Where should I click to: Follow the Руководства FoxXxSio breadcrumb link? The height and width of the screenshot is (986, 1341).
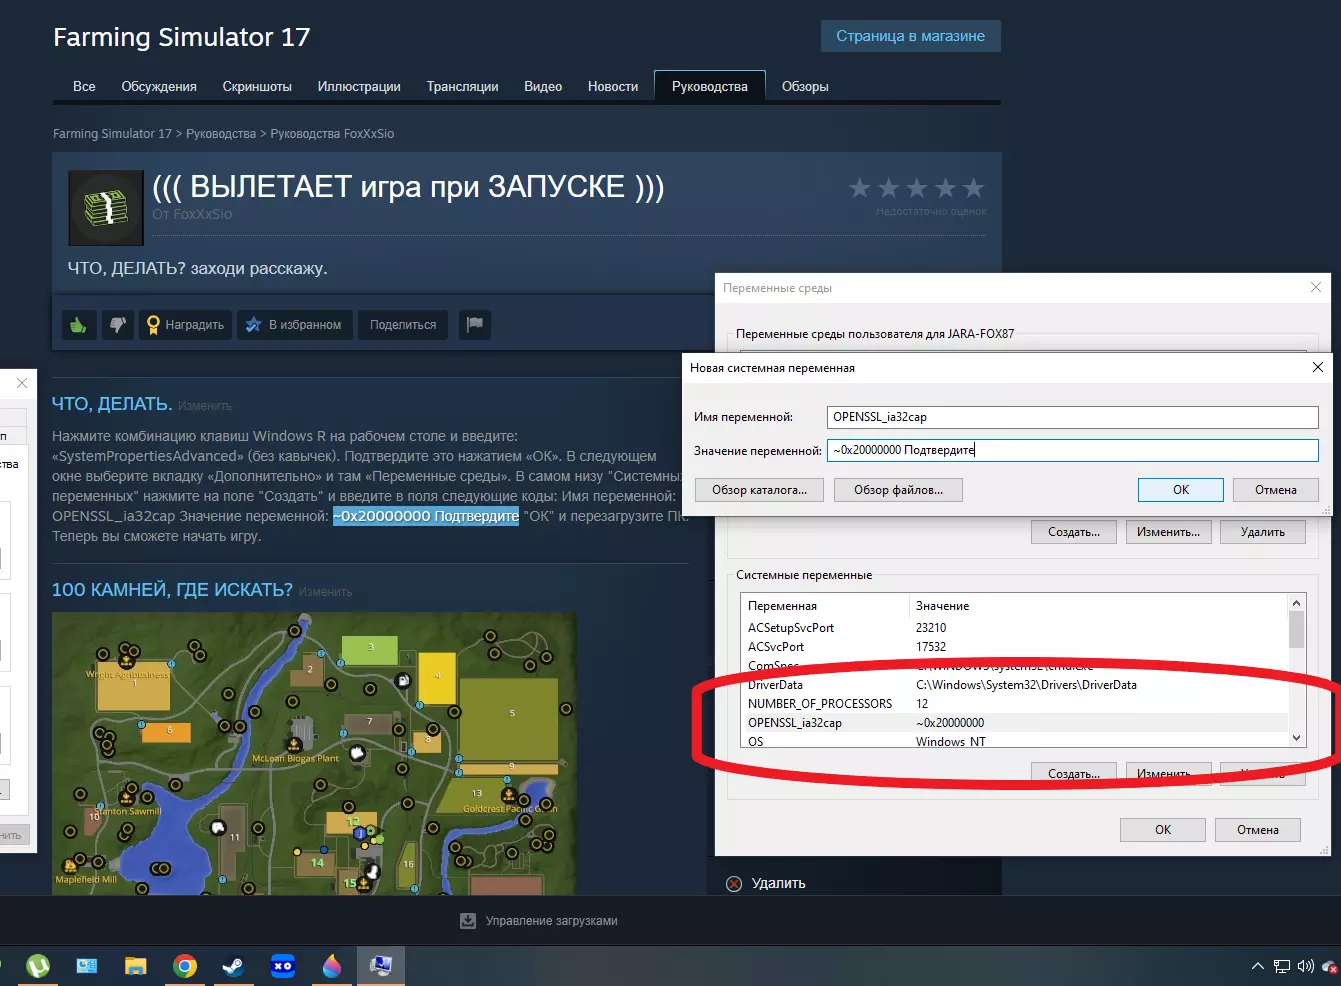coord(332,133)
